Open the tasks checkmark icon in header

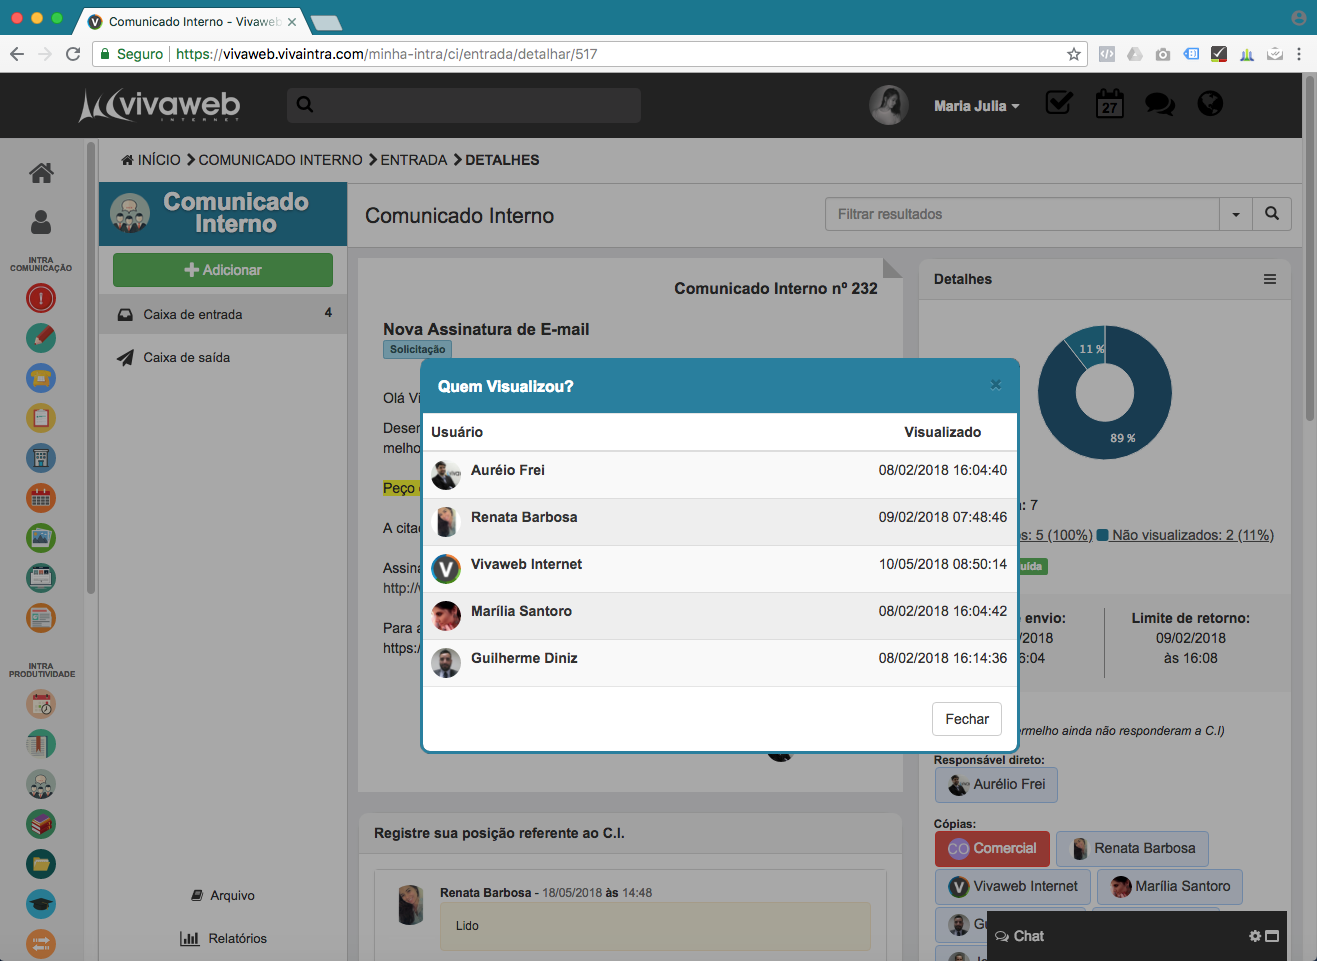pyautogui.click(x=1059, y=104)
